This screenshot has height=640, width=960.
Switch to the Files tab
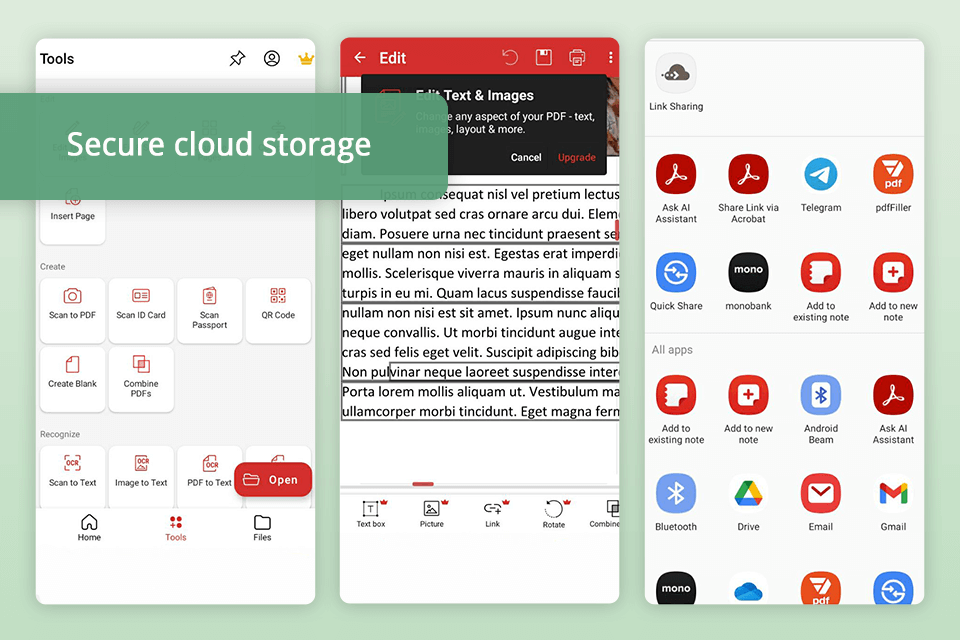coord(262,528)
